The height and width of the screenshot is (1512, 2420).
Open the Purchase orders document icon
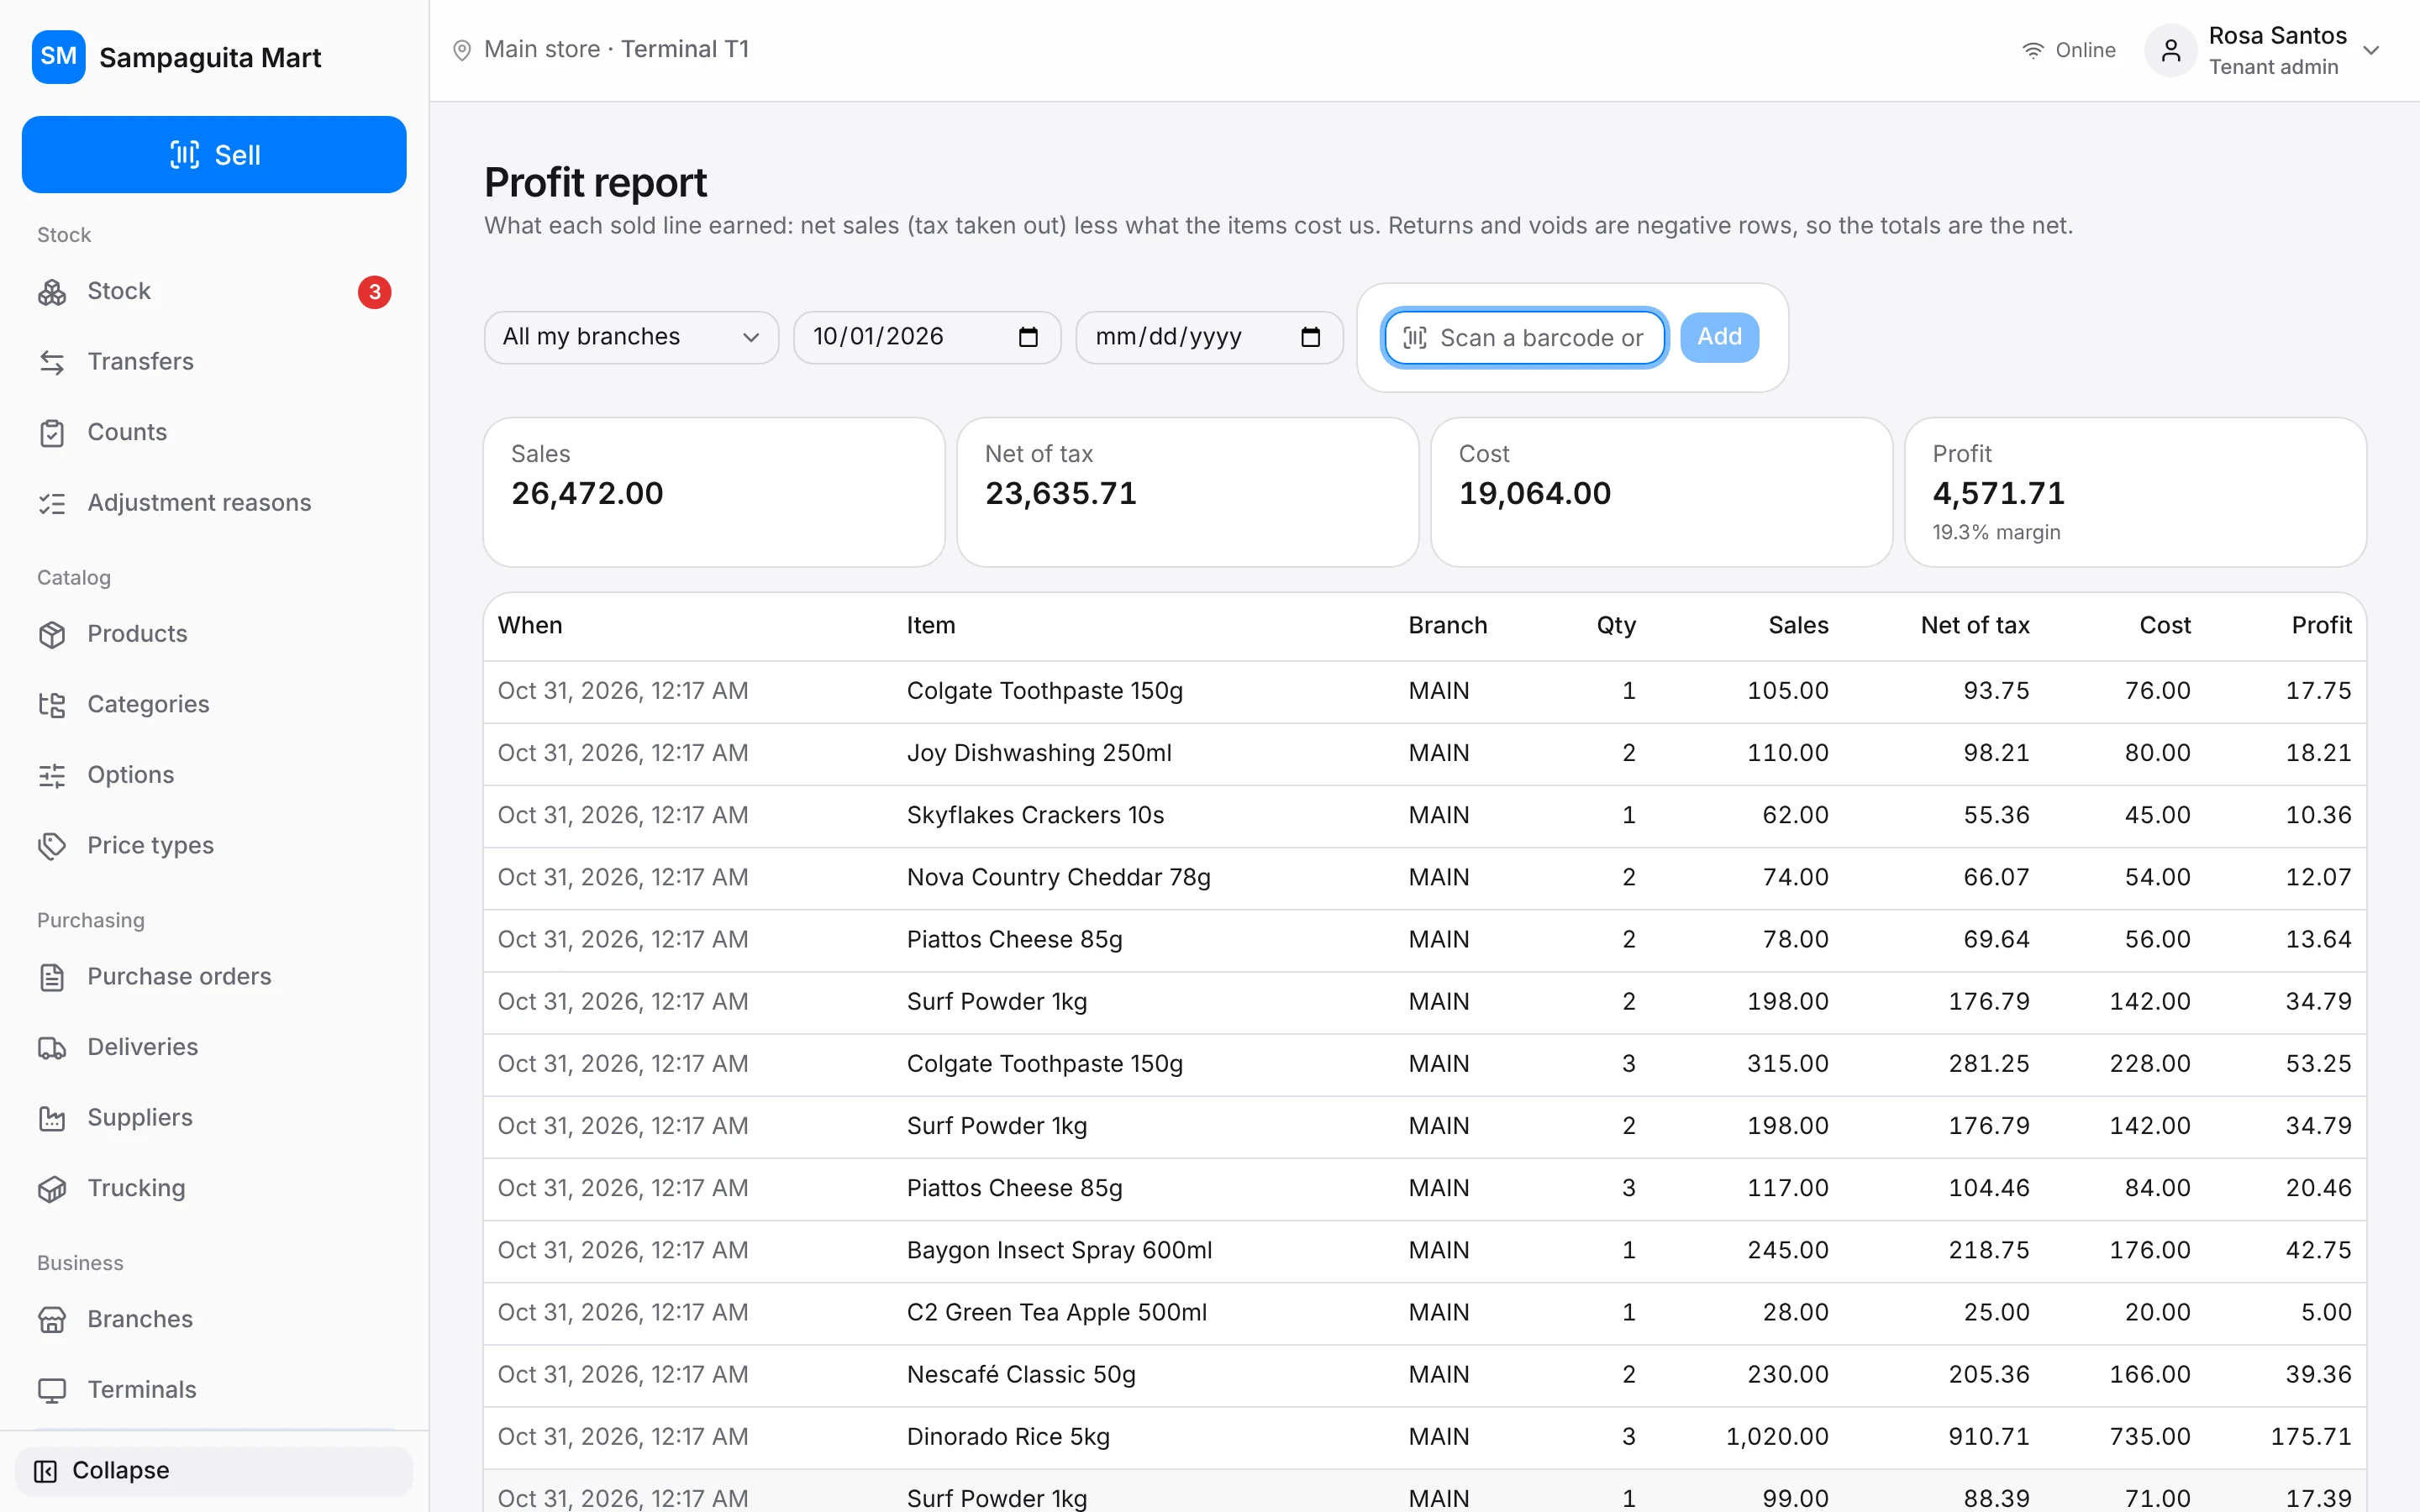(x=52, y=977)
